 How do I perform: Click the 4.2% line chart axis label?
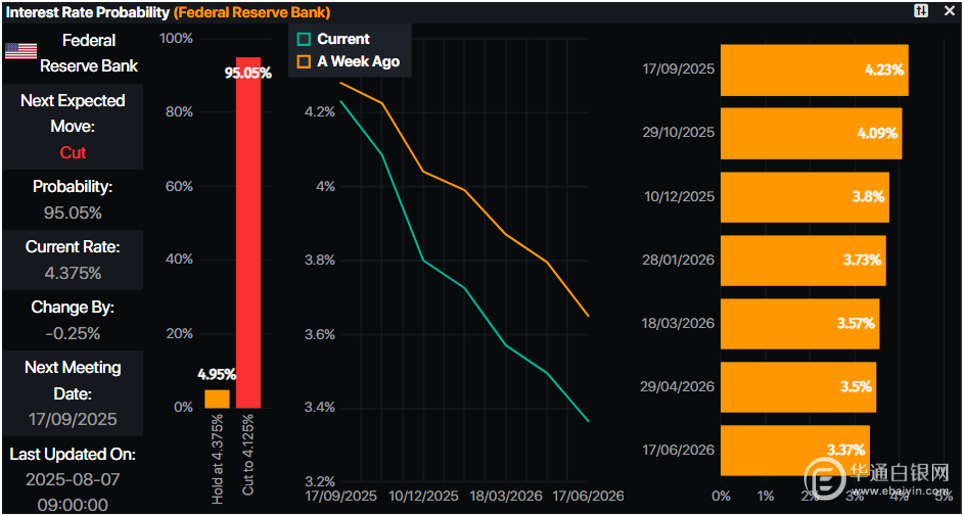(x=320, y=113)
